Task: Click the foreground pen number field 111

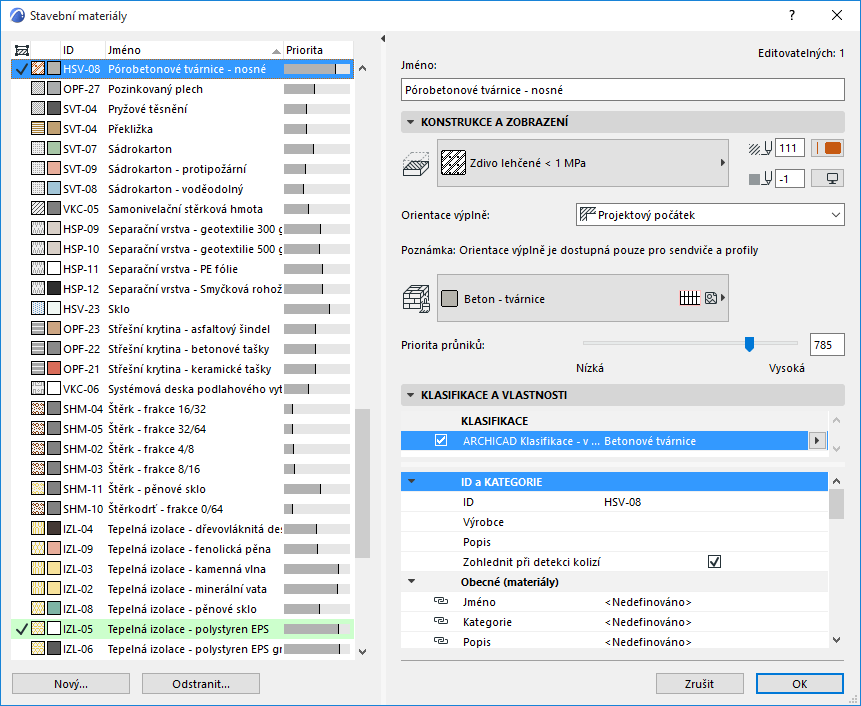Action: click(790, 148)
